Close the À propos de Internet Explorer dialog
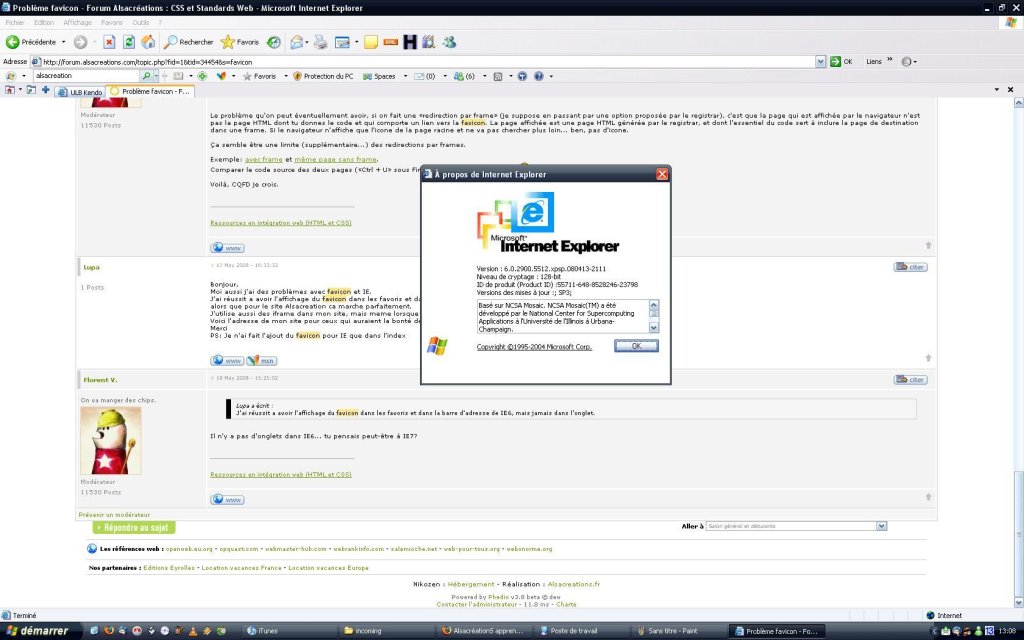 coord(662,174)
